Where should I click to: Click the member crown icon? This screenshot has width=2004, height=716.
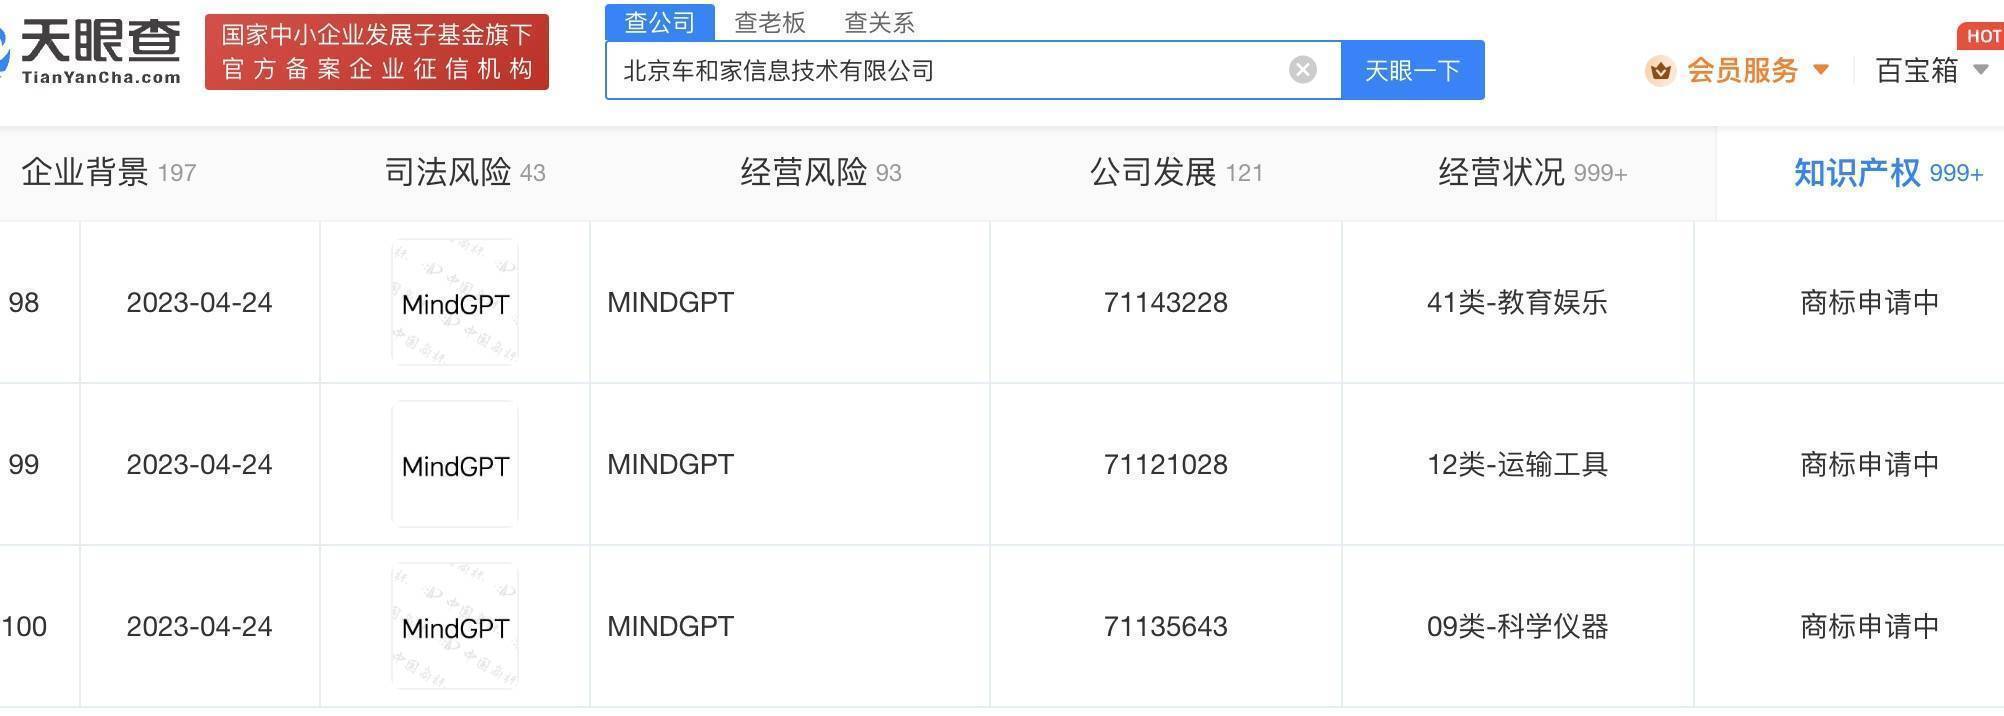[1661, 71]
